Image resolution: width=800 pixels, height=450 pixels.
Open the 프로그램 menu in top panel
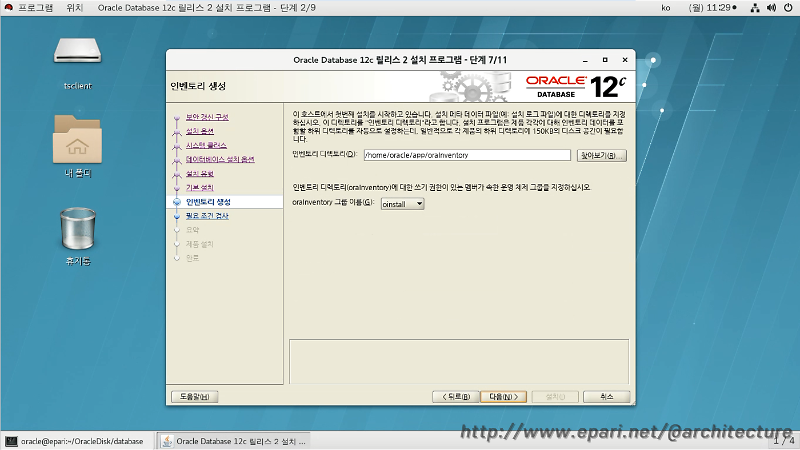click(x=35, y=8)
